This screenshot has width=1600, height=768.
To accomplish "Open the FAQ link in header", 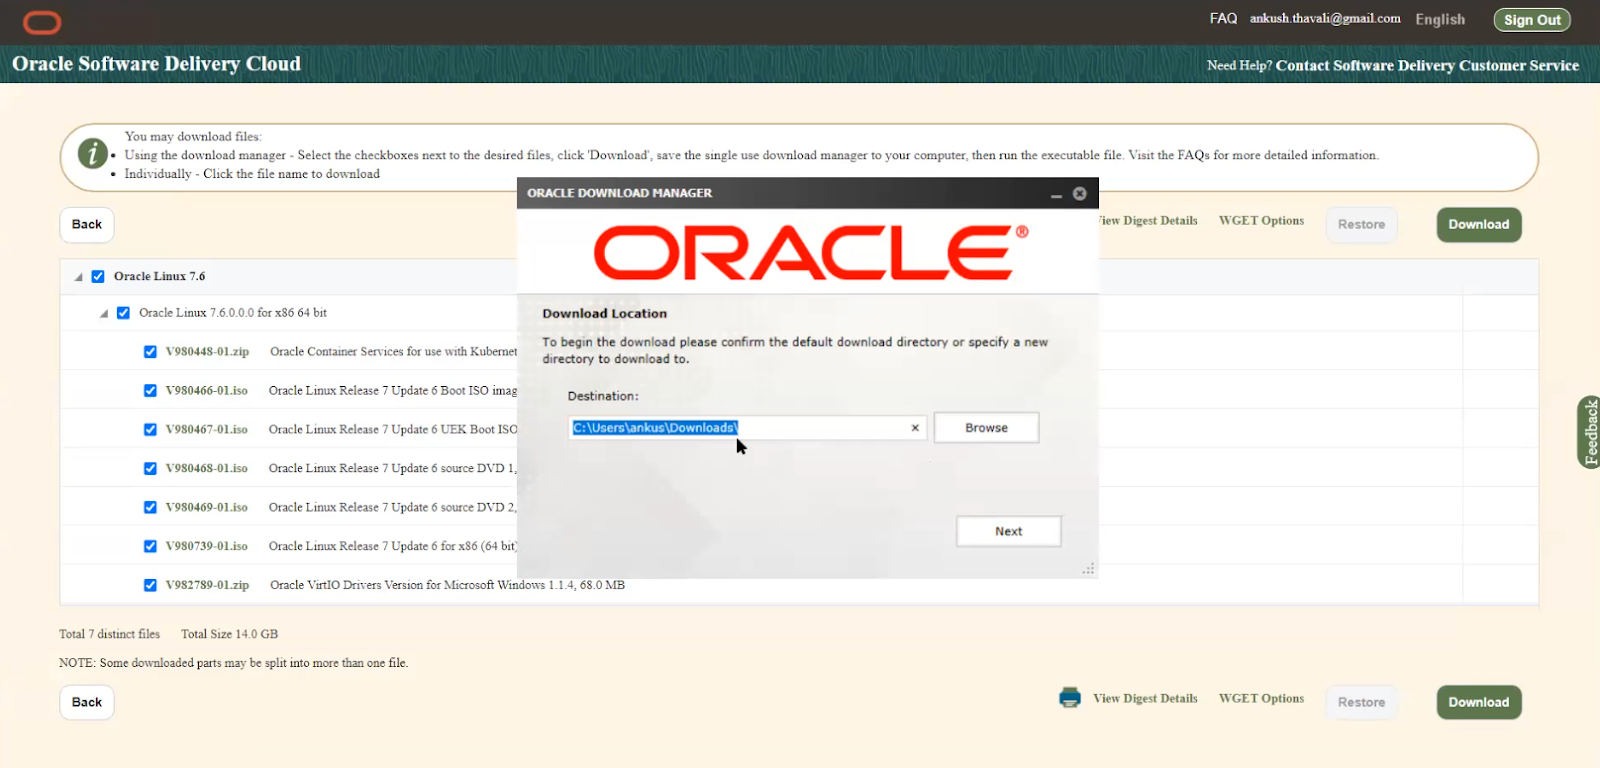I will click(1223, 19).
